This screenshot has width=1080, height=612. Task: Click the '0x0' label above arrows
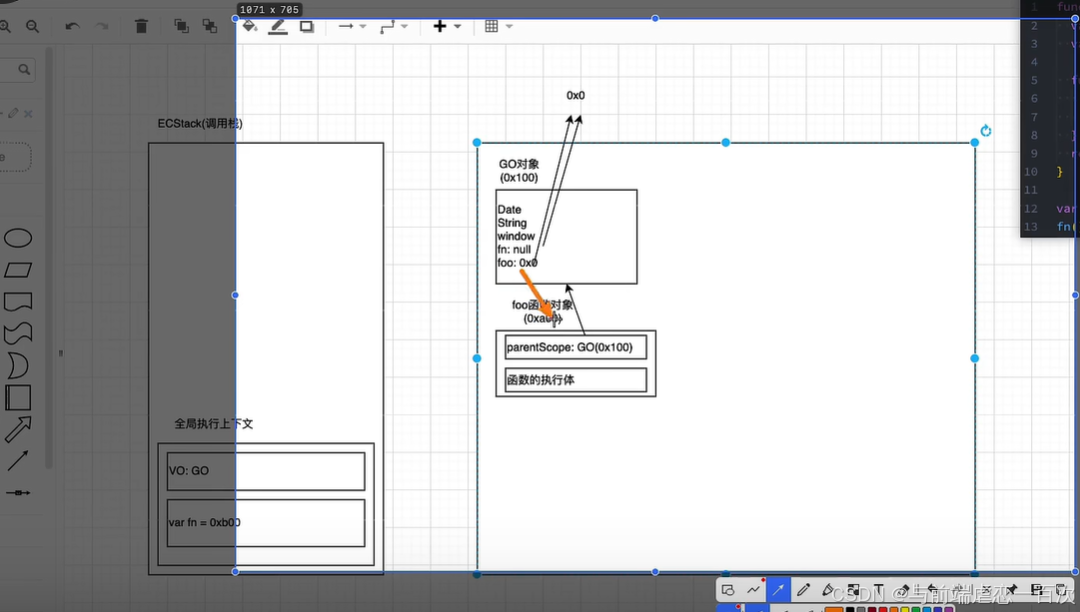(x=575, y=95)
